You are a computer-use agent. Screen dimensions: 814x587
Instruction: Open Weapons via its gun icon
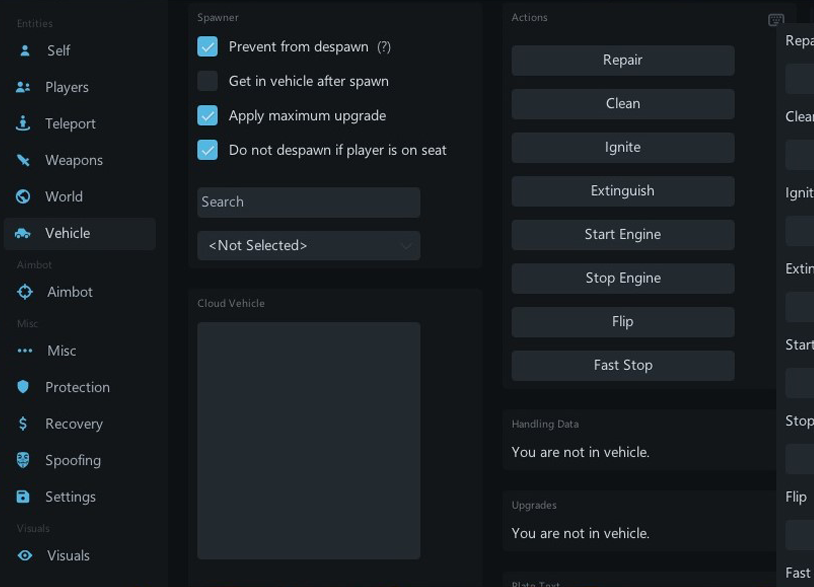click(23, 160)
